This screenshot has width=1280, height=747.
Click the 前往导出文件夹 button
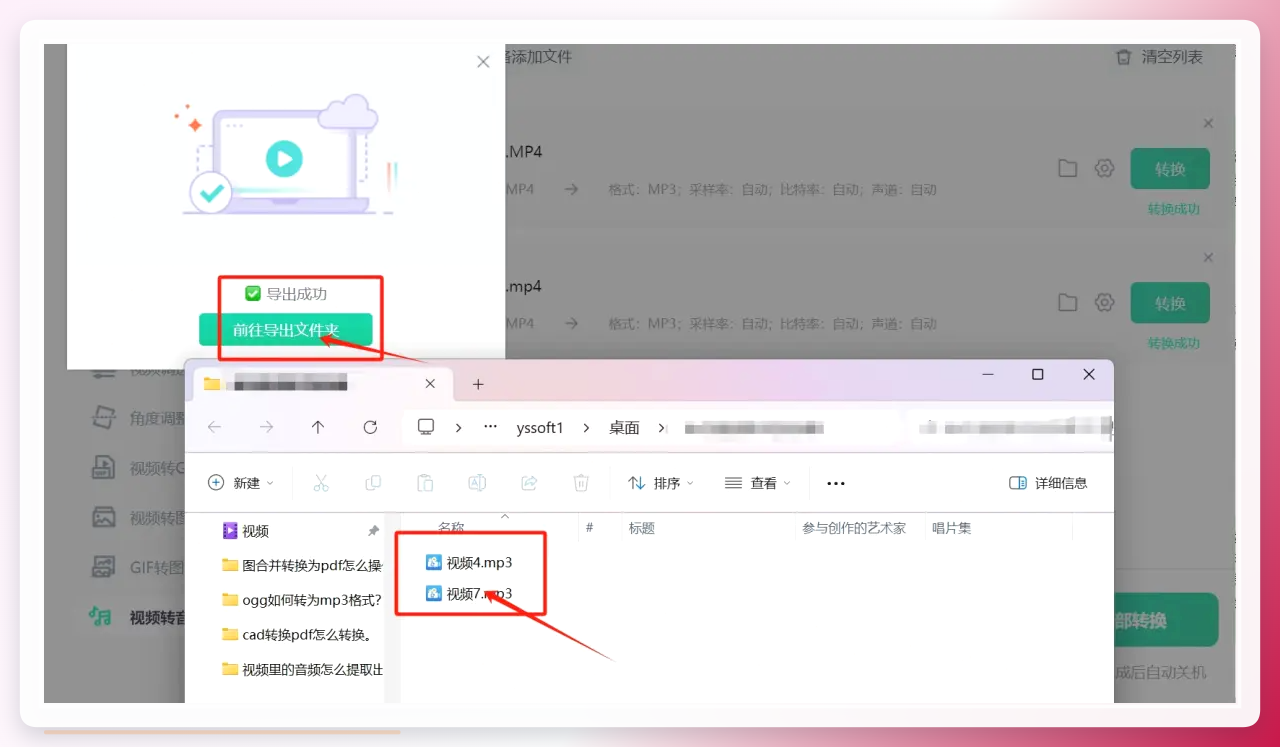(x=286, y=330)
